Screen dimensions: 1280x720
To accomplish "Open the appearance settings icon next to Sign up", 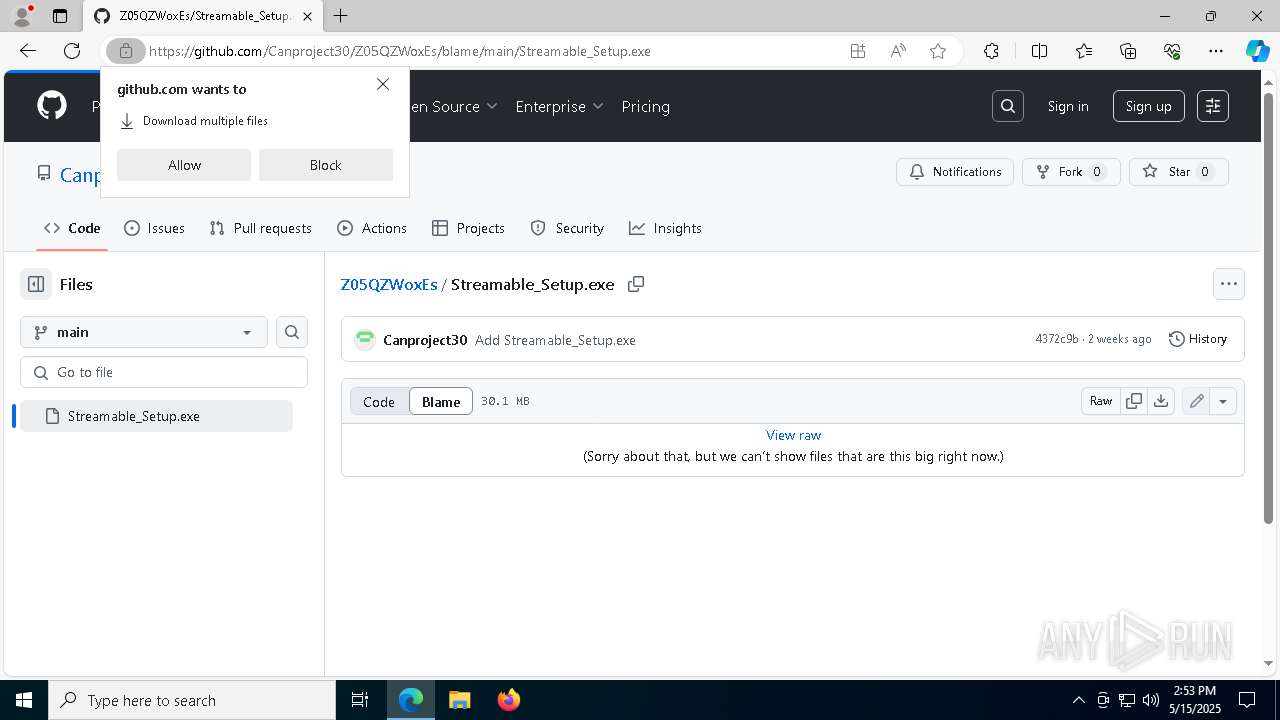I will [1213, 106].
